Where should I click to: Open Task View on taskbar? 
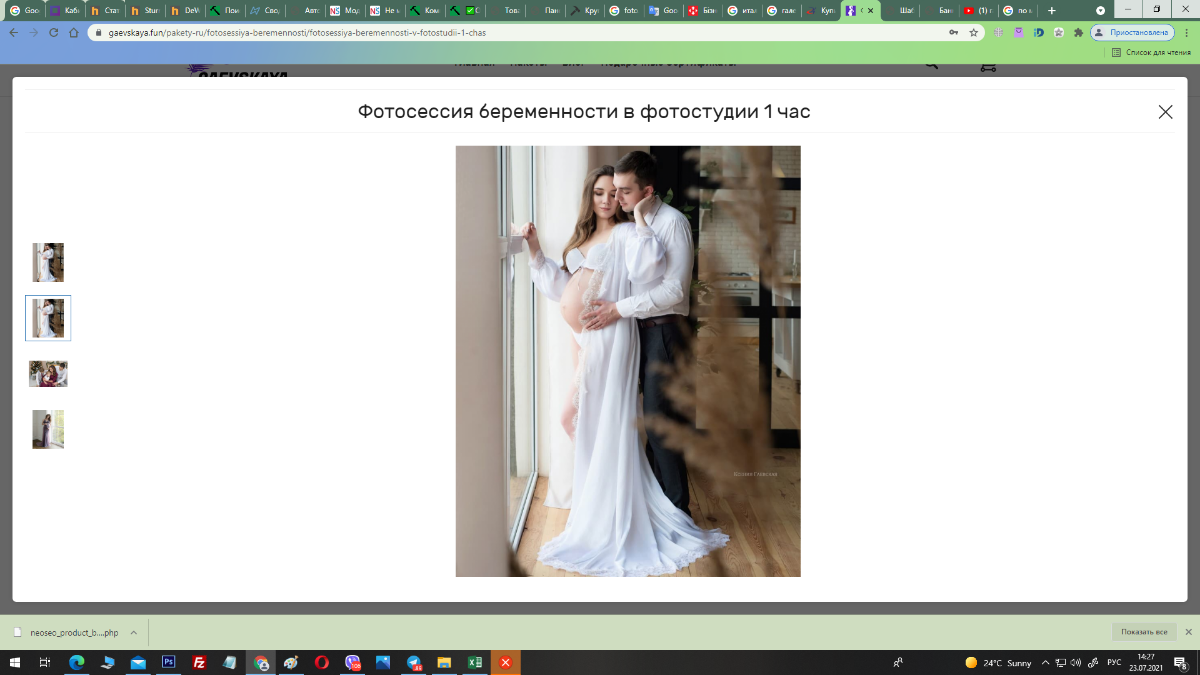[45, 662]
